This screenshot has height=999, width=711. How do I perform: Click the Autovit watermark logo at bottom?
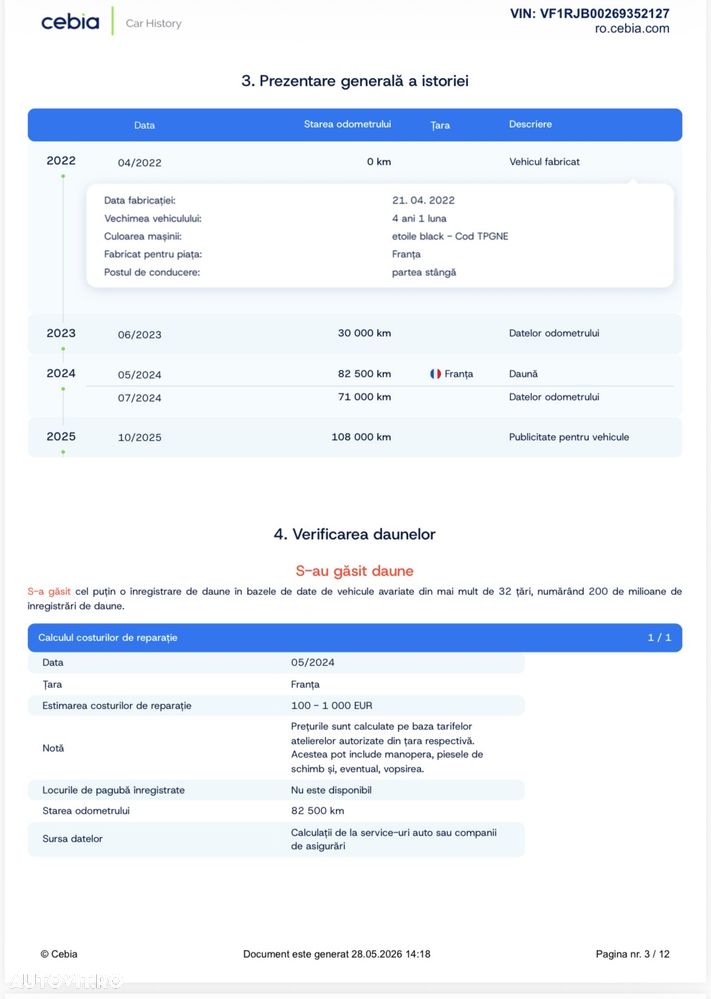64,981
